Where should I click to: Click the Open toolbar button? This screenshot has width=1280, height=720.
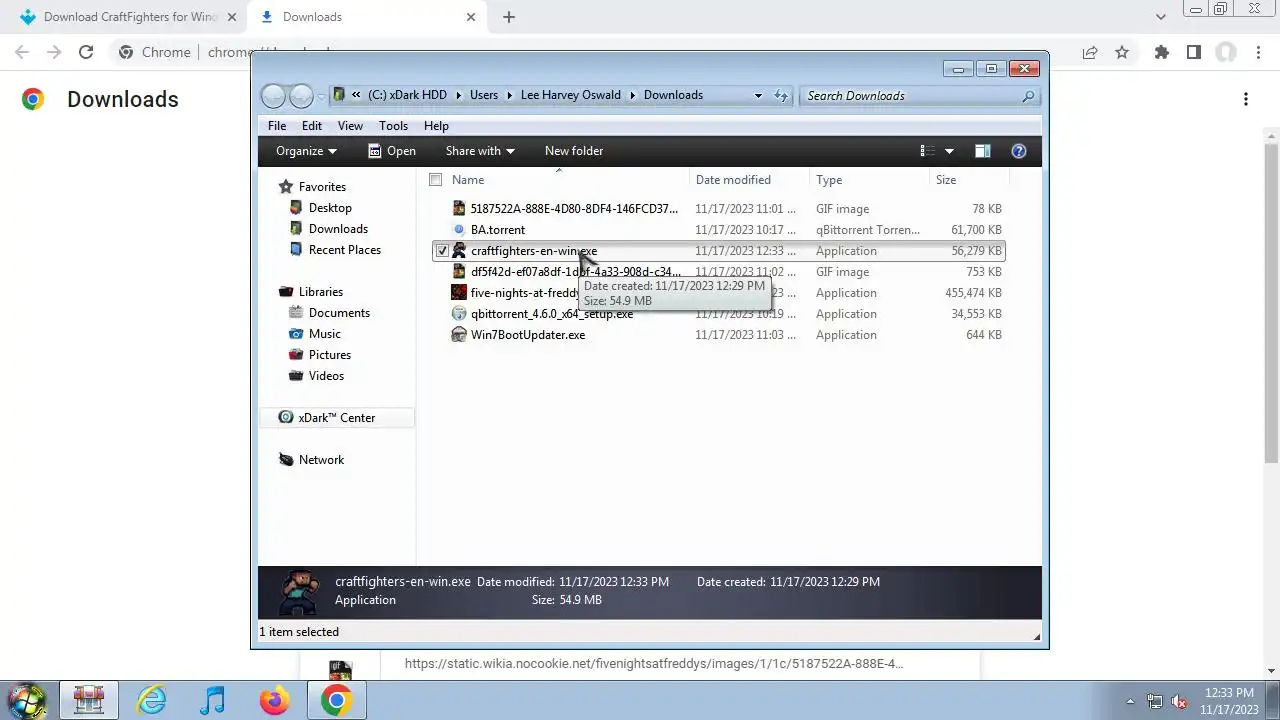point(391,151)
